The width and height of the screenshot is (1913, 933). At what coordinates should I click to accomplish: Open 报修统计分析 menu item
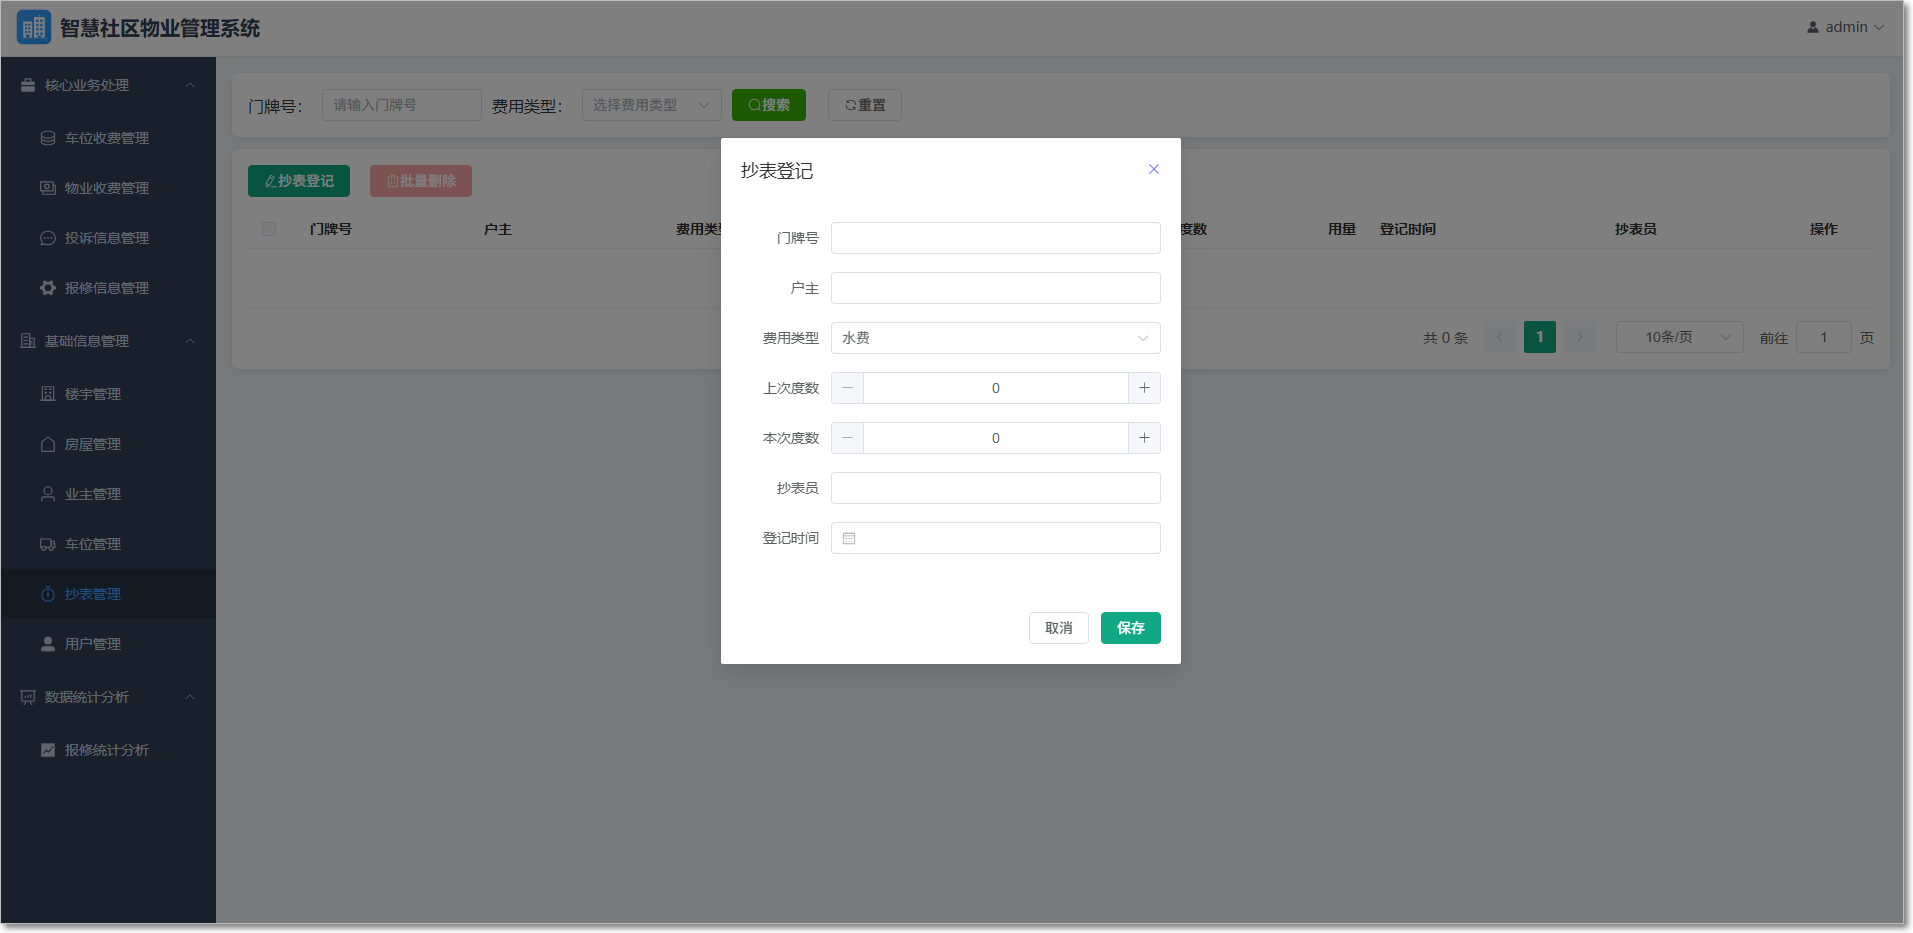[x=108, y=750]
